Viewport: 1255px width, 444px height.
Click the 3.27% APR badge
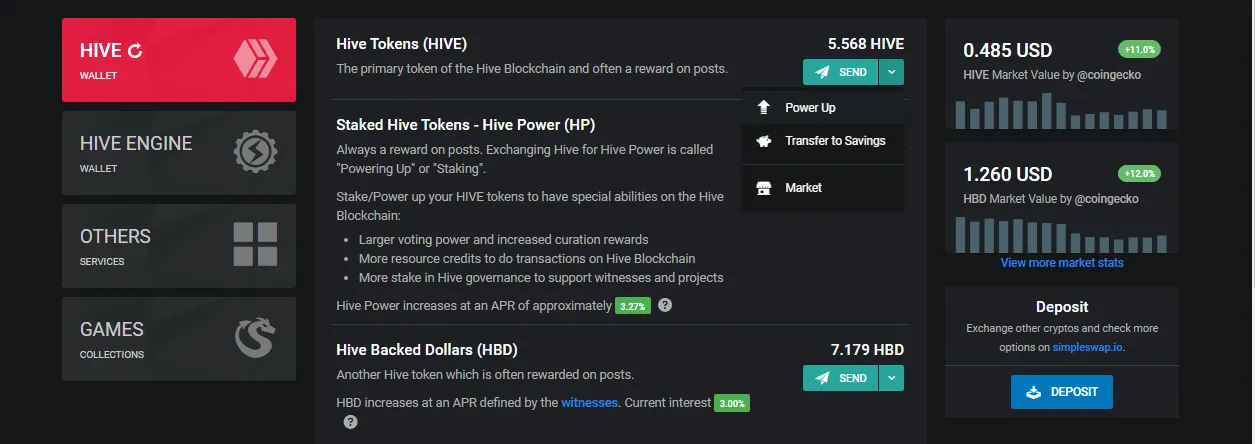pyautogui.click(x=633, y=306)
